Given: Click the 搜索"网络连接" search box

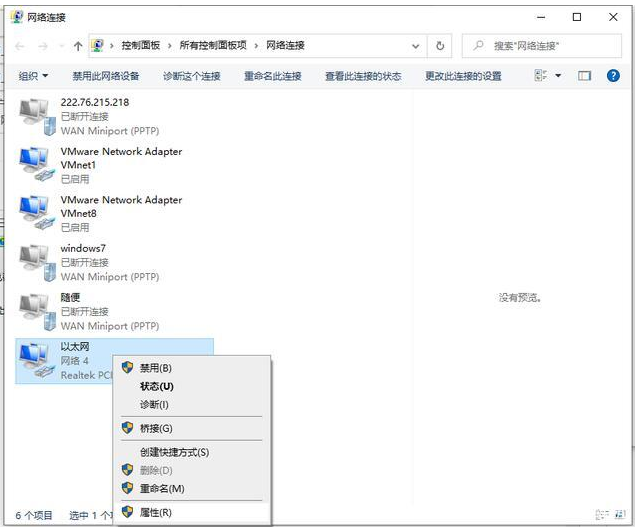Looking at the screenshot, I should tap(548, 46).
